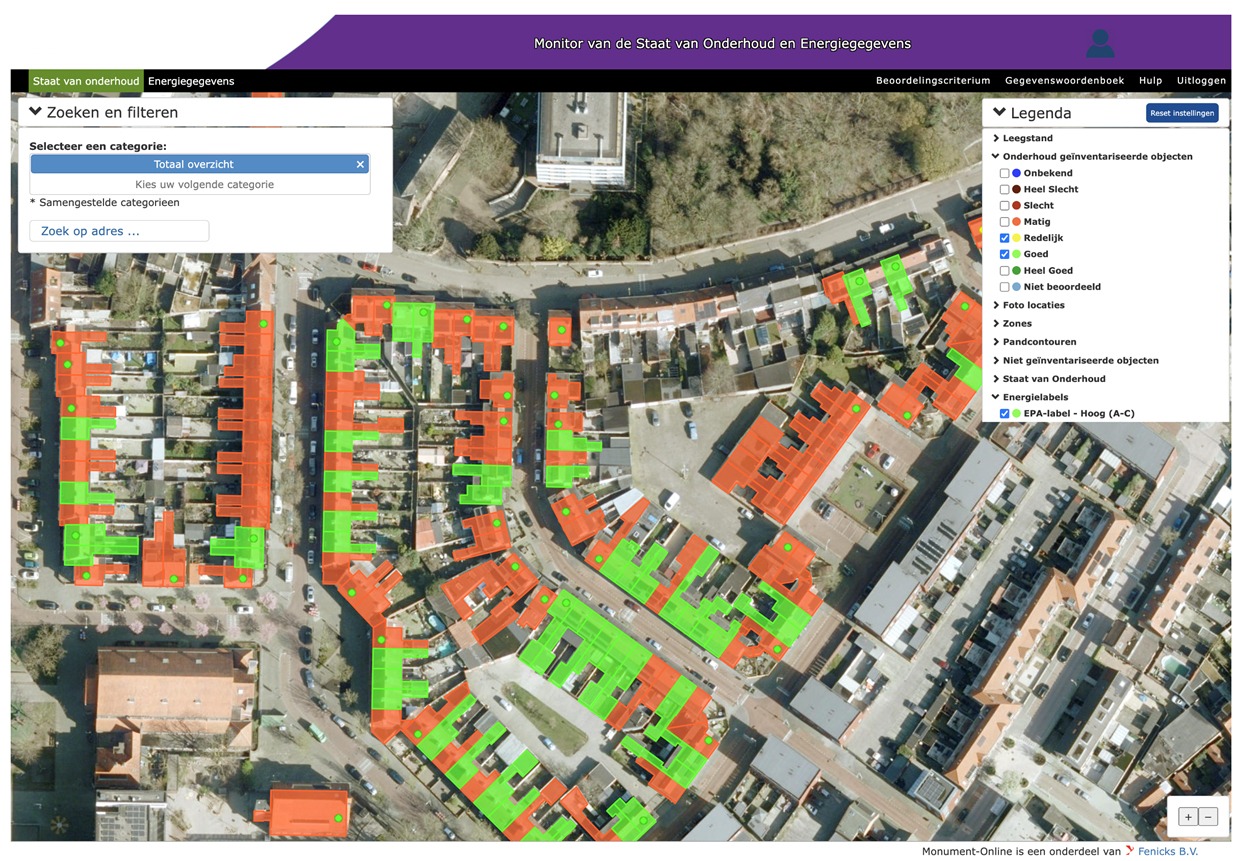Click the Fenicks logo icon in footer
This screenshot has height=861, width=1236.
coord(1129,851)
